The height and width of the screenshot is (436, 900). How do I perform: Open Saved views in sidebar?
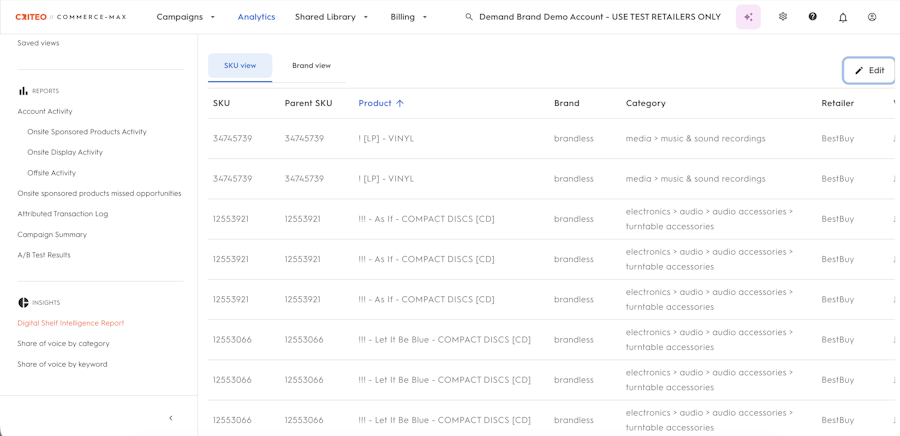point(38,43)
